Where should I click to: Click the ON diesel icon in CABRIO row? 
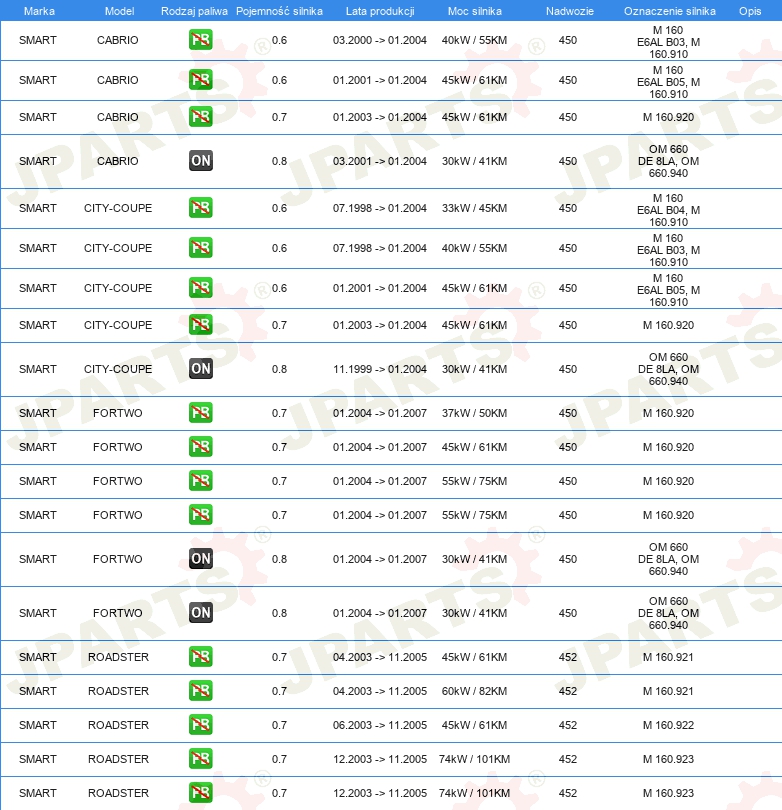pos(200,161)
